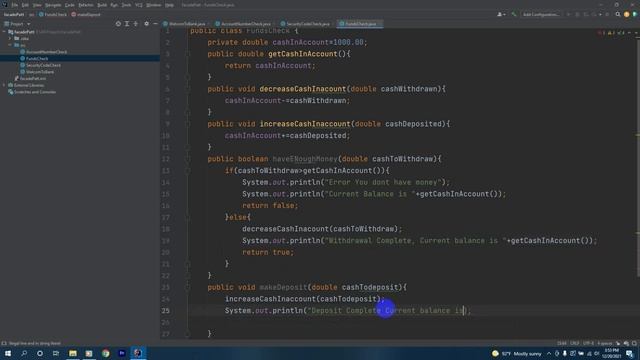Click the inspection warnings indicator in editor

tap(611, 33)
